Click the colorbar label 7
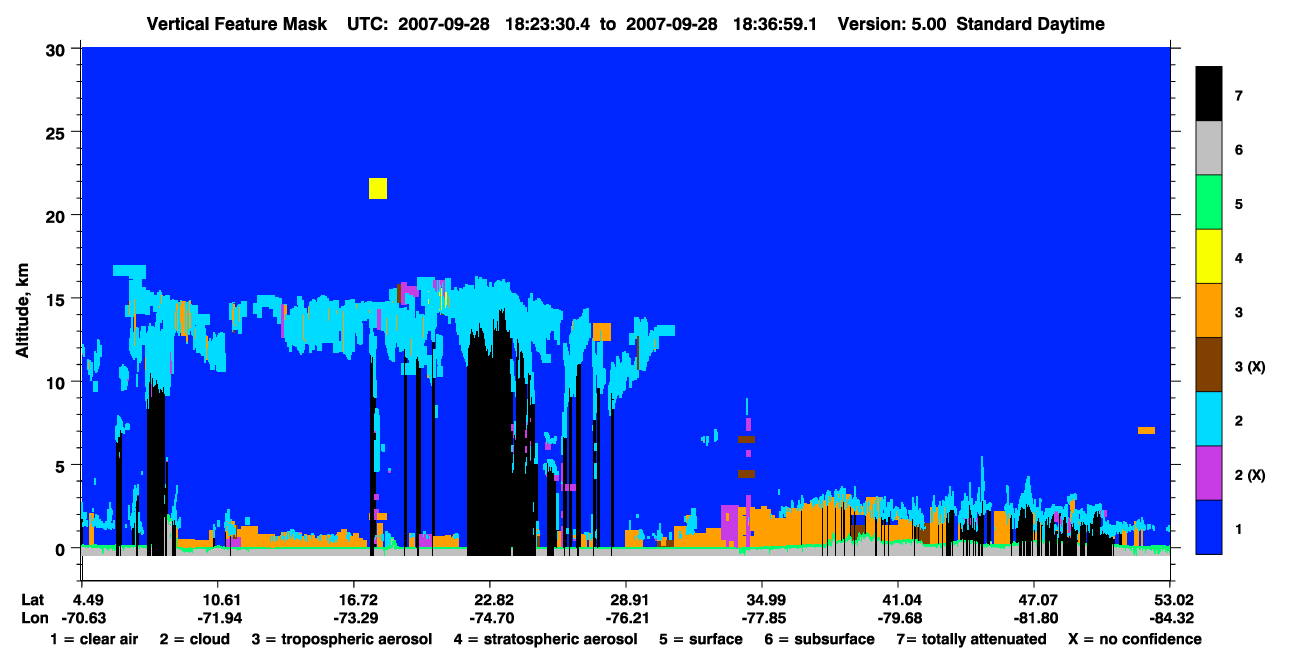 [1239, 96]
